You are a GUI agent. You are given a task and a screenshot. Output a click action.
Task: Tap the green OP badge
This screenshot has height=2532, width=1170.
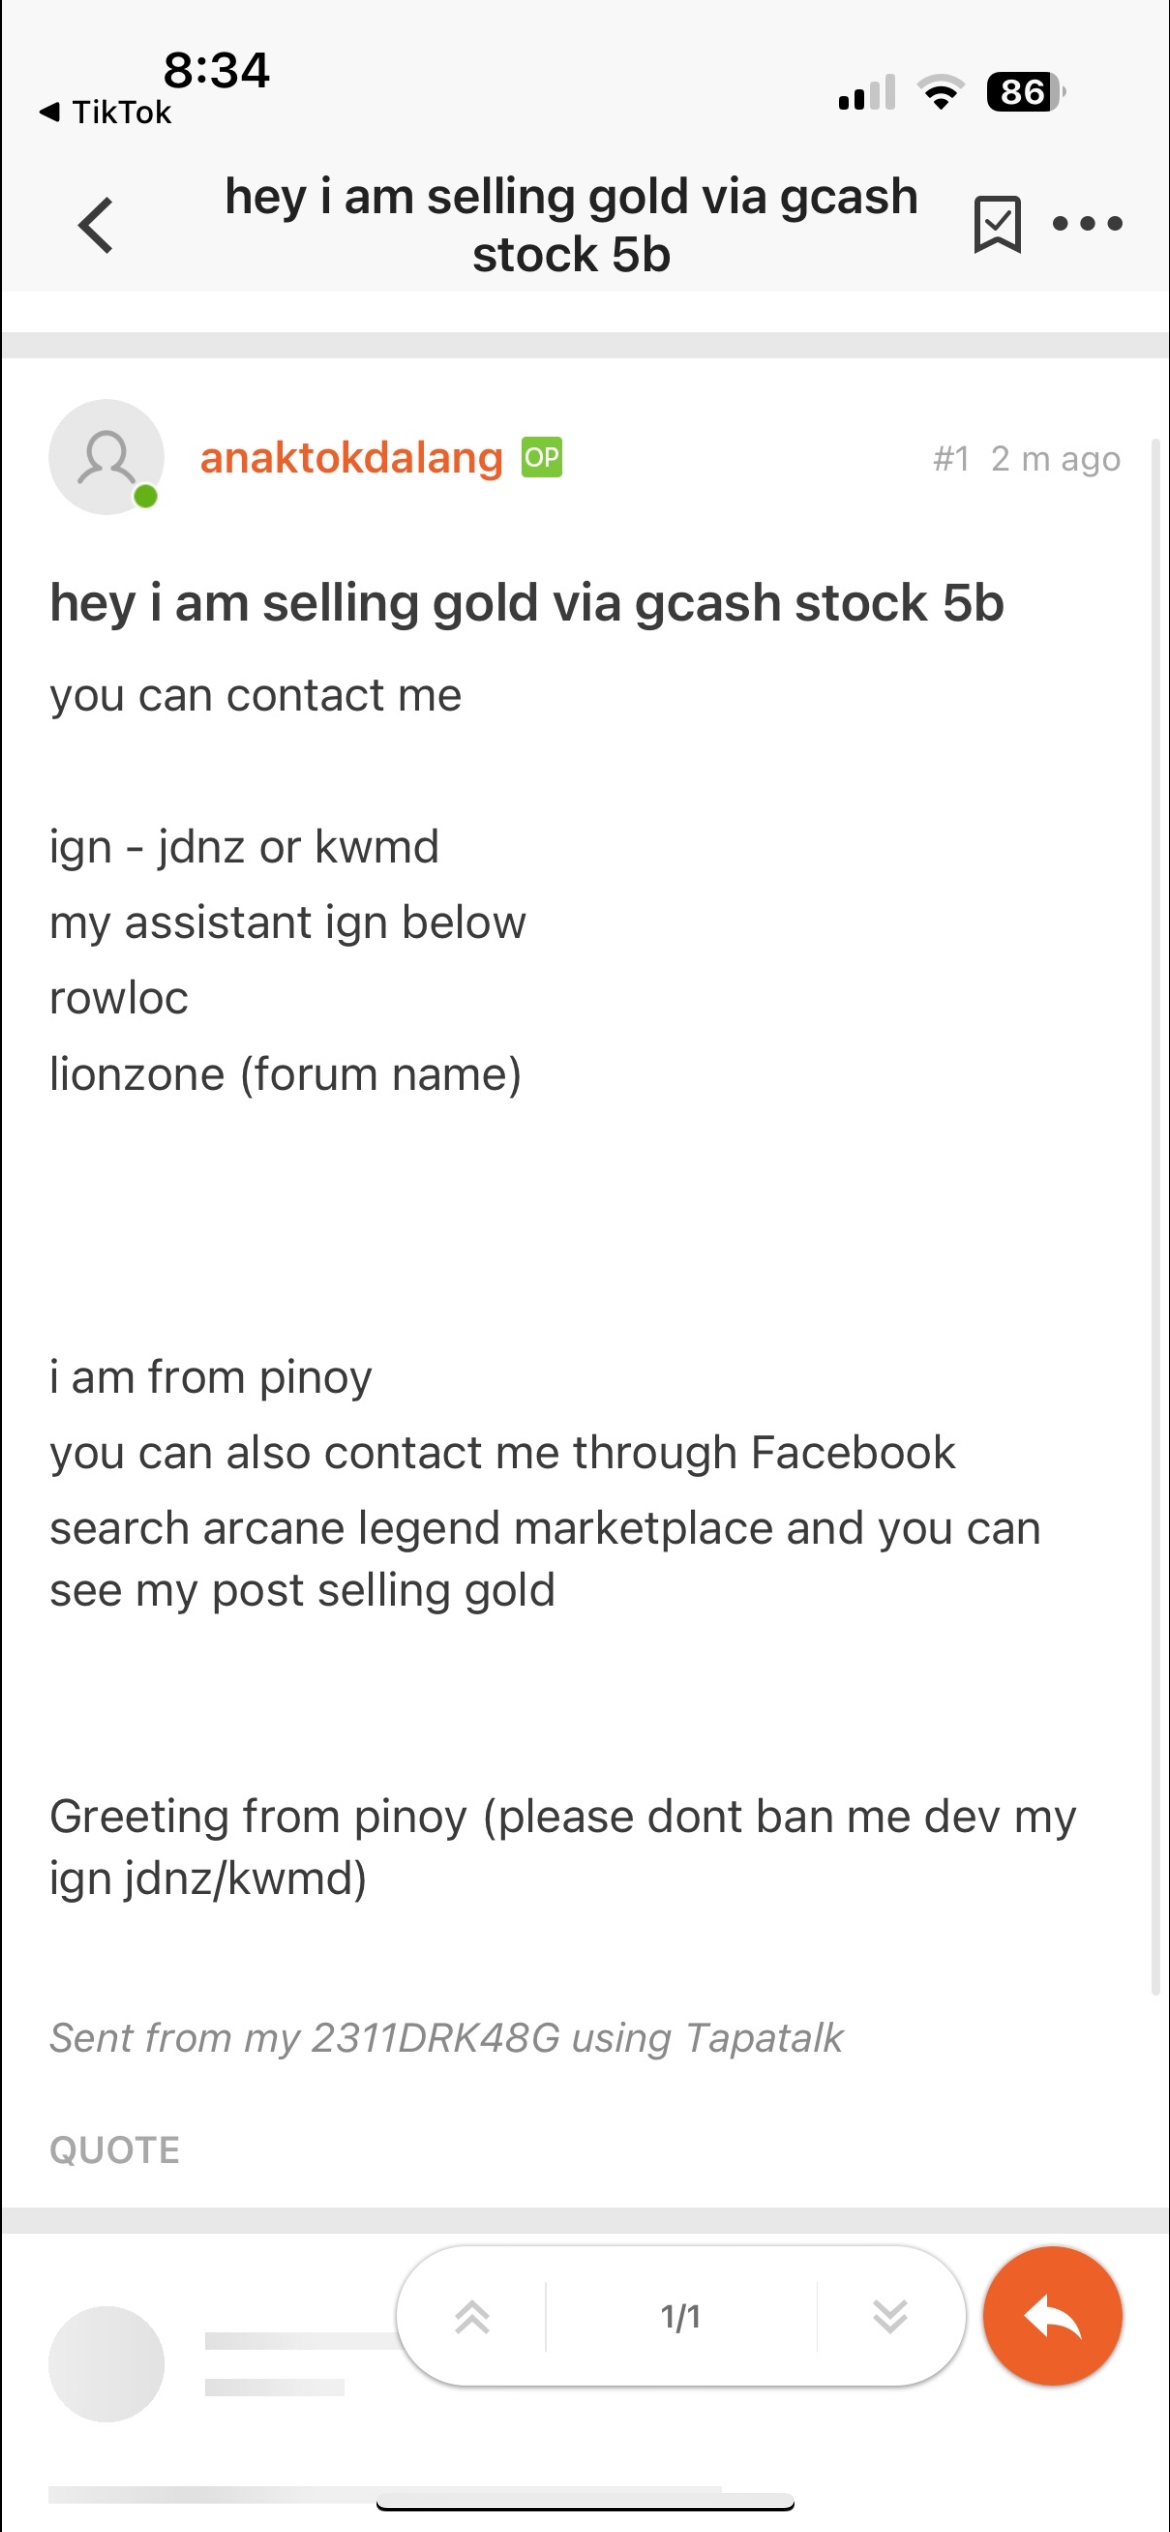541,457
